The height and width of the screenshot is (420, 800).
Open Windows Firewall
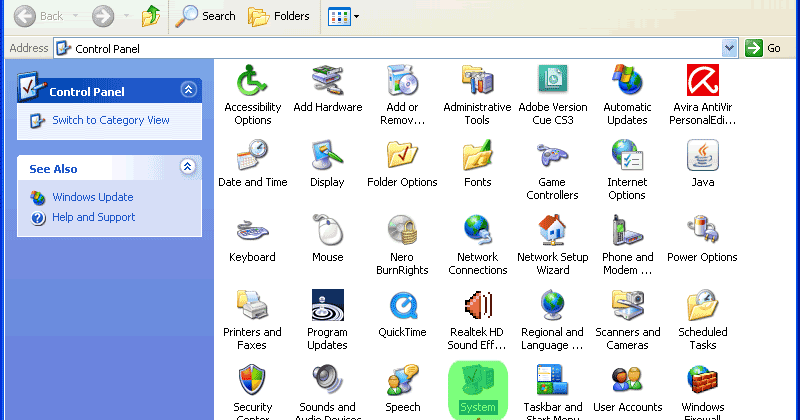(x=703, y=391)
